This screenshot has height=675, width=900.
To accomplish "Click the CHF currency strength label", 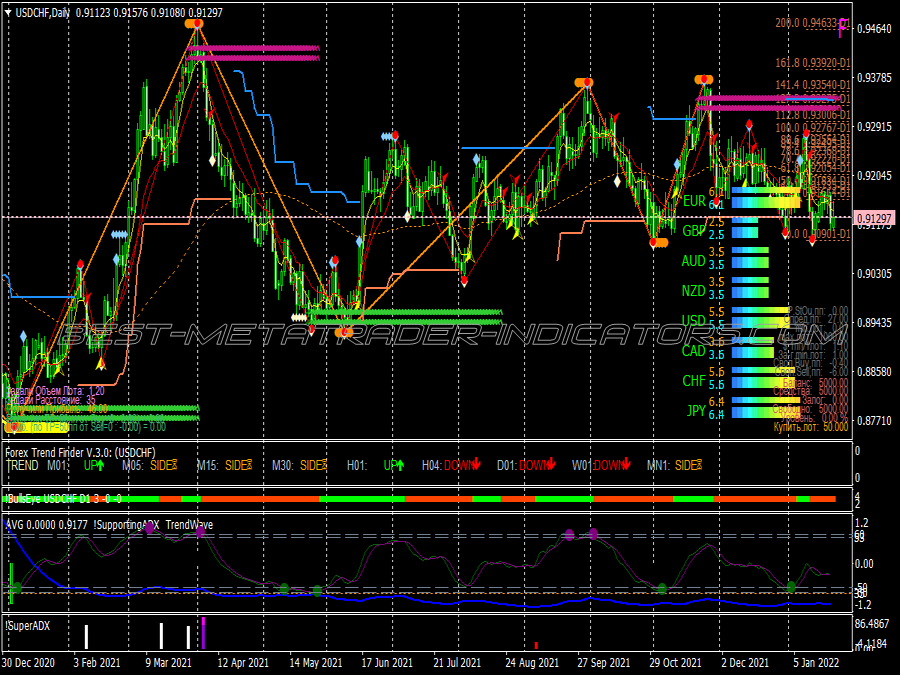I will click(x=694, y=381).
